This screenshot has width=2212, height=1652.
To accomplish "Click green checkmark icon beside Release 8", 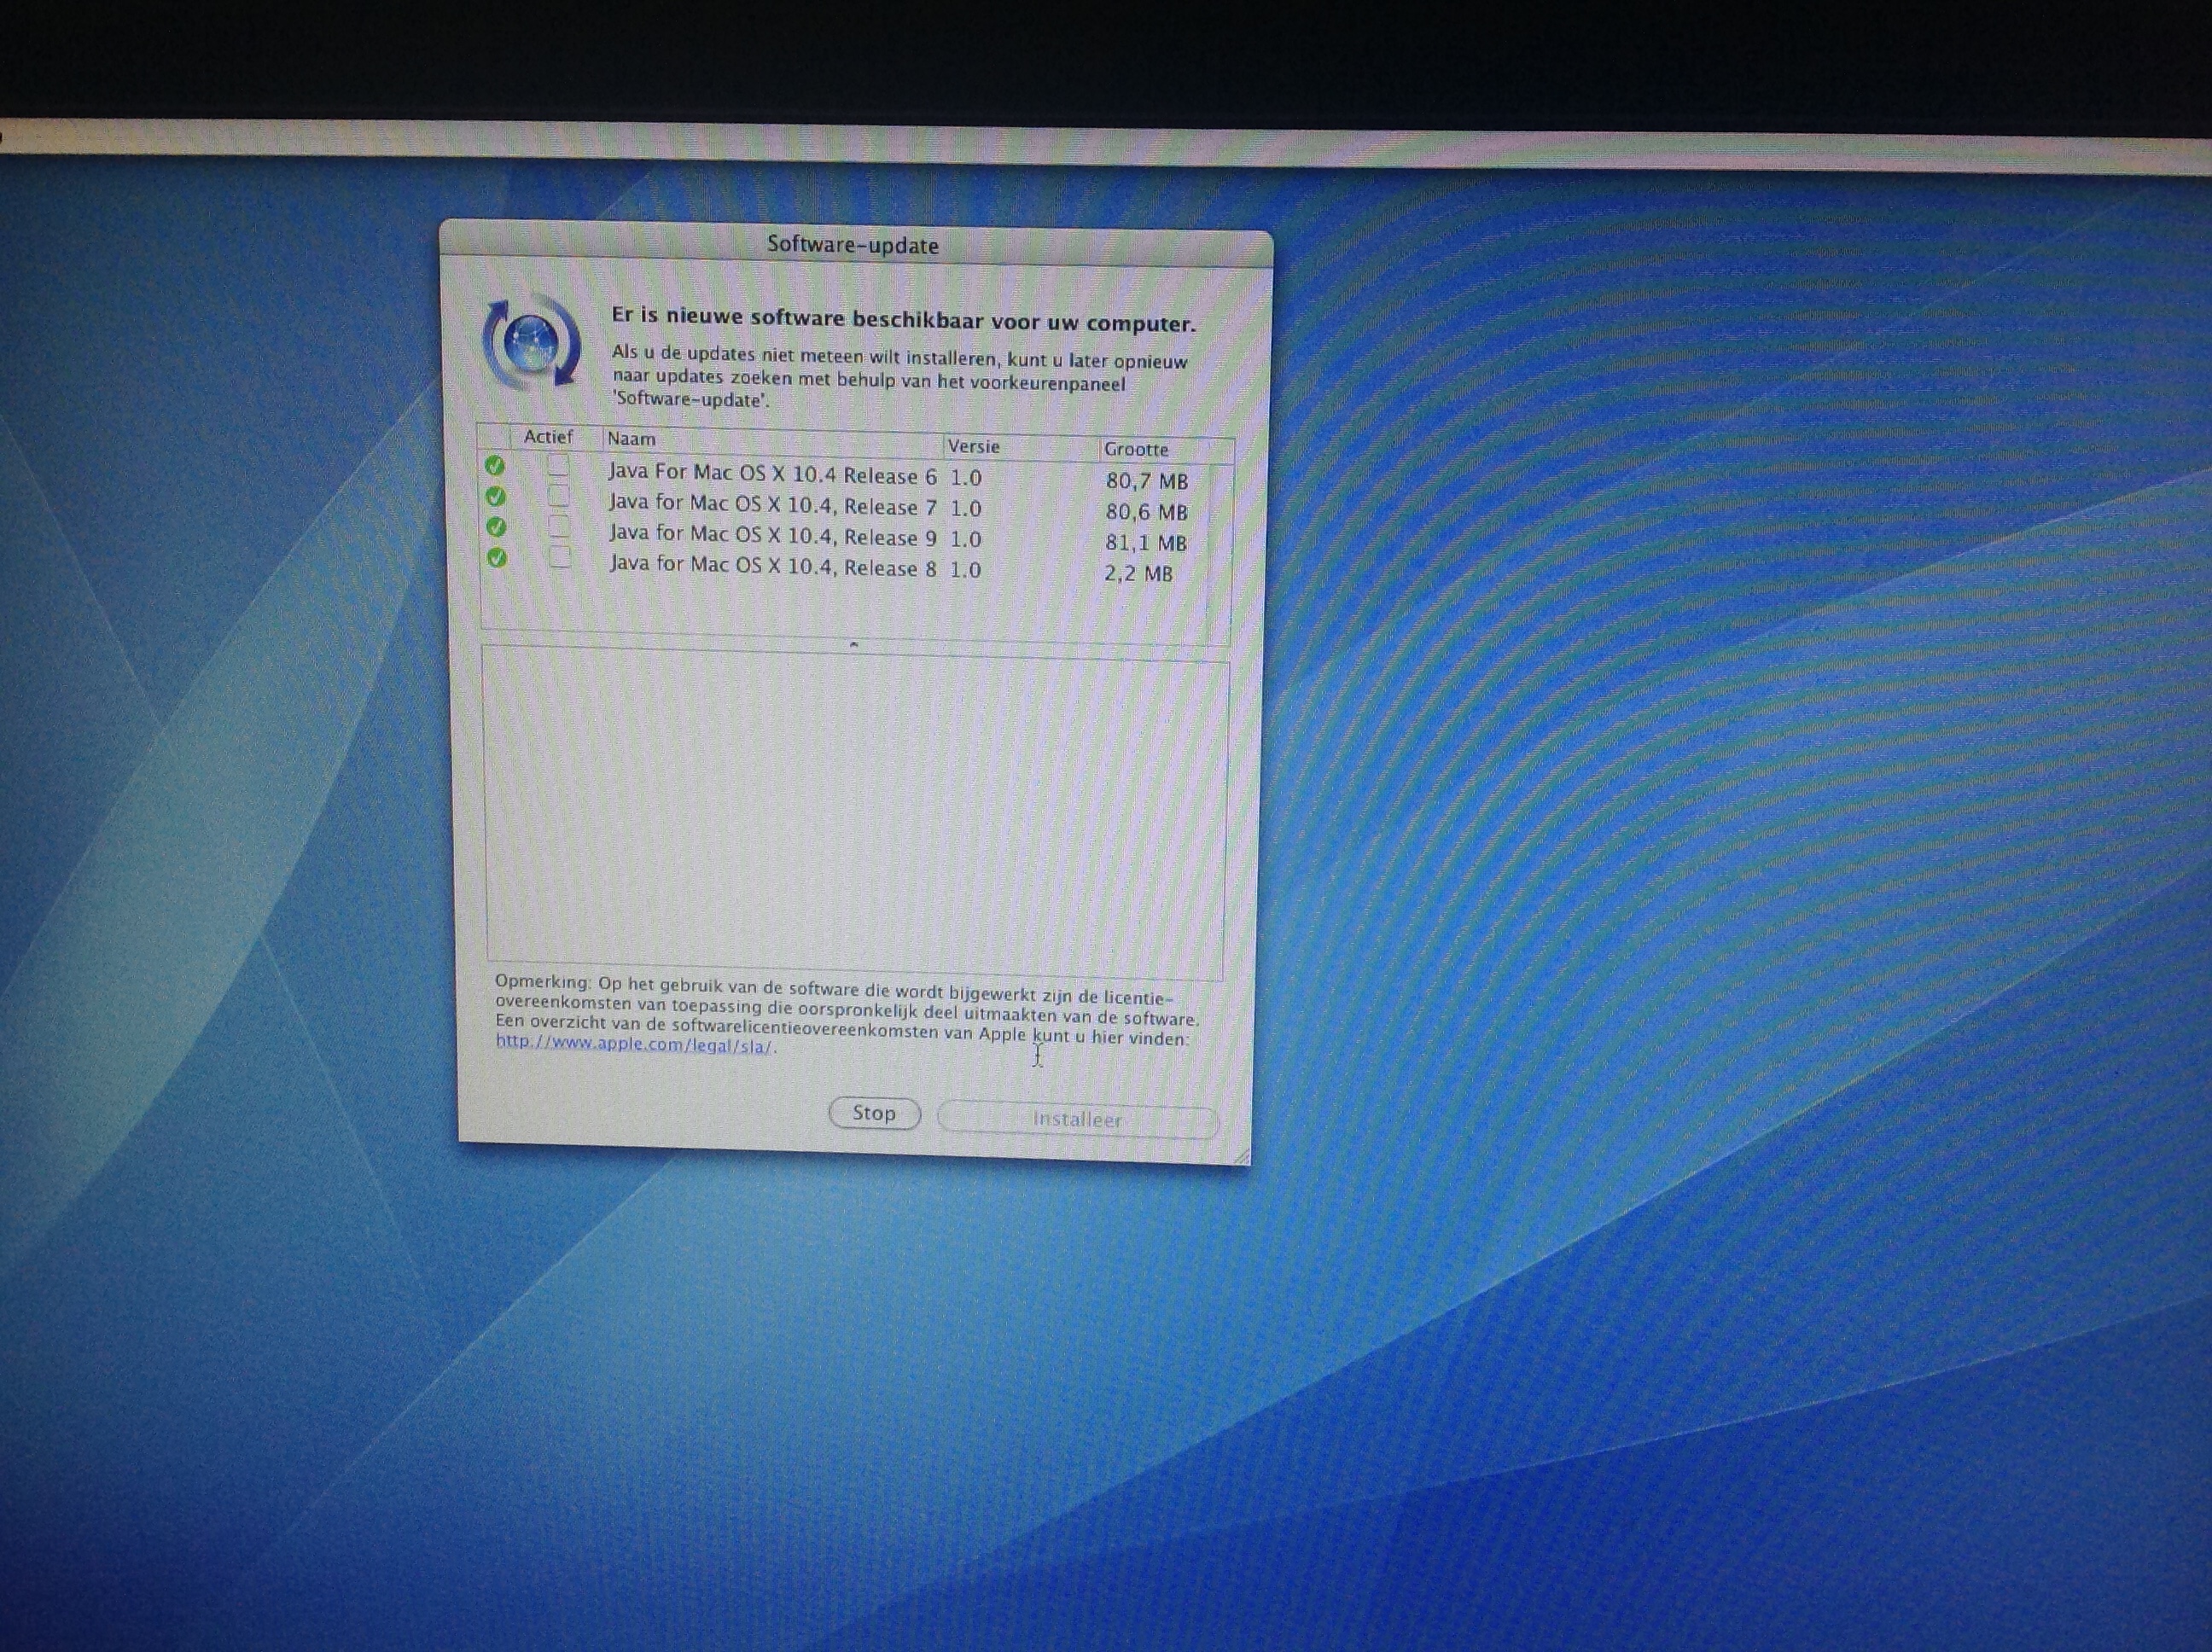I will pyautogui.click(x=497, y=558).
